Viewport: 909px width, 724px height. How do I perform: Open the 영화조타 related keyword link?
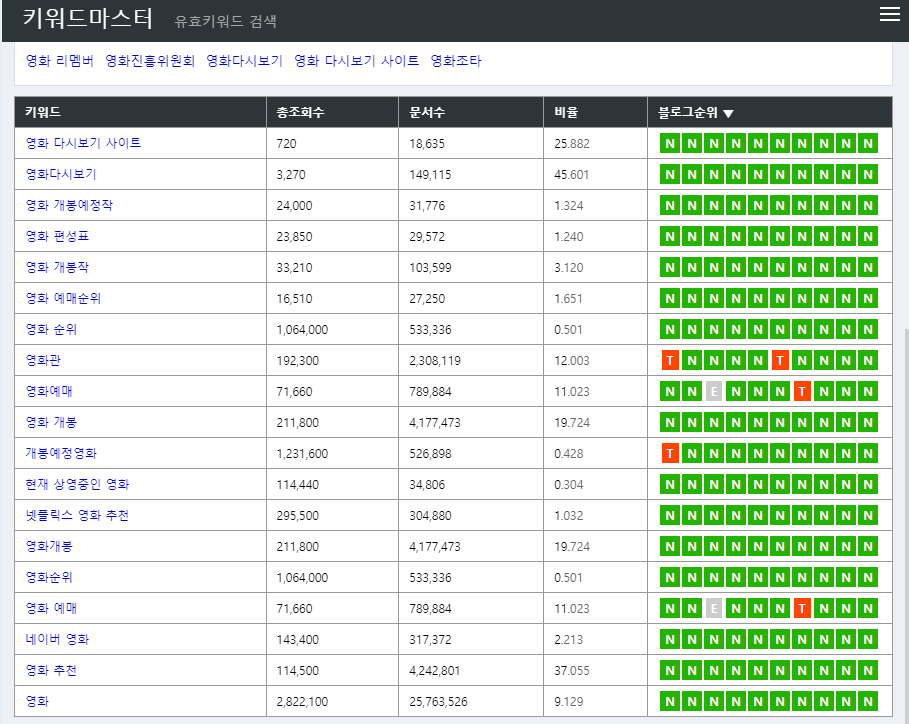(456, 61)
